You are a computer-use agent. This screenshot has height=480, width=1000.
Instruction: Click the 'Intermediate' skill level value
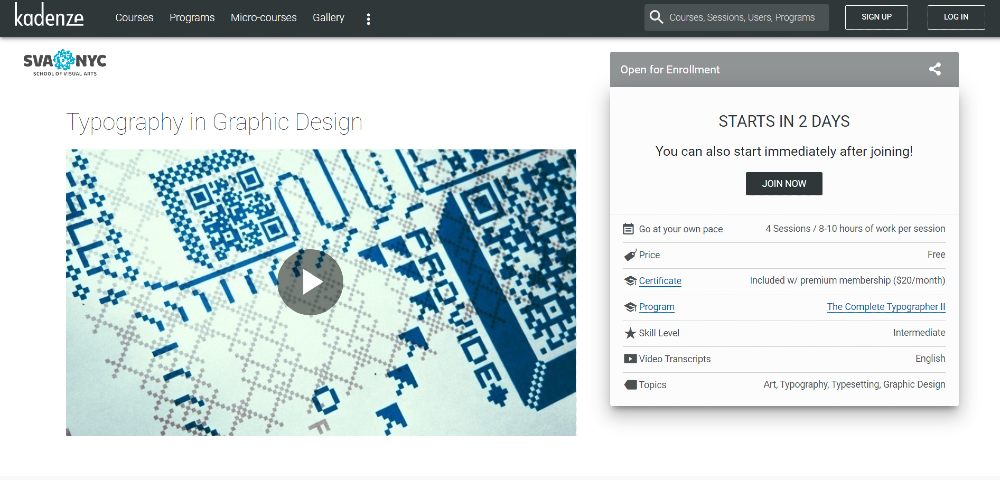coord(919,333)
